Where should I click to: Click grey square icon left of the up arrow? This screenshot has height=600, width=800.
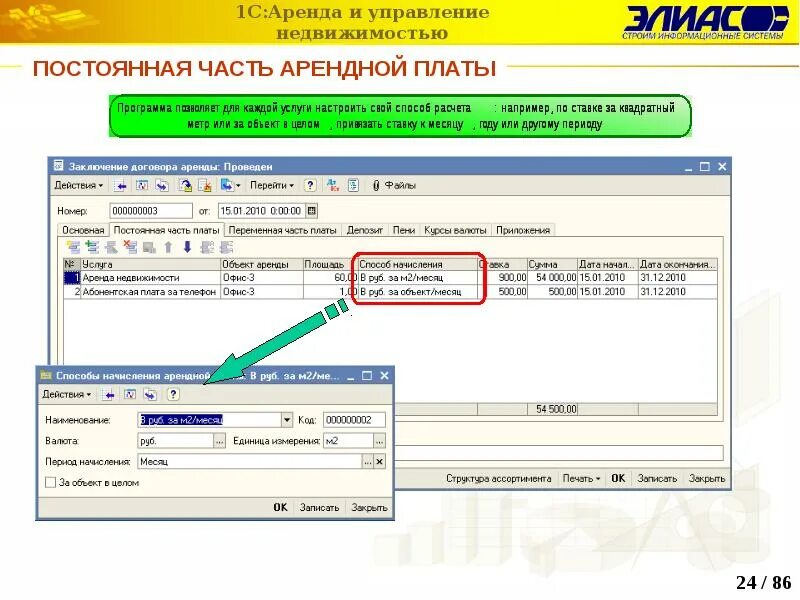[149, 248]
